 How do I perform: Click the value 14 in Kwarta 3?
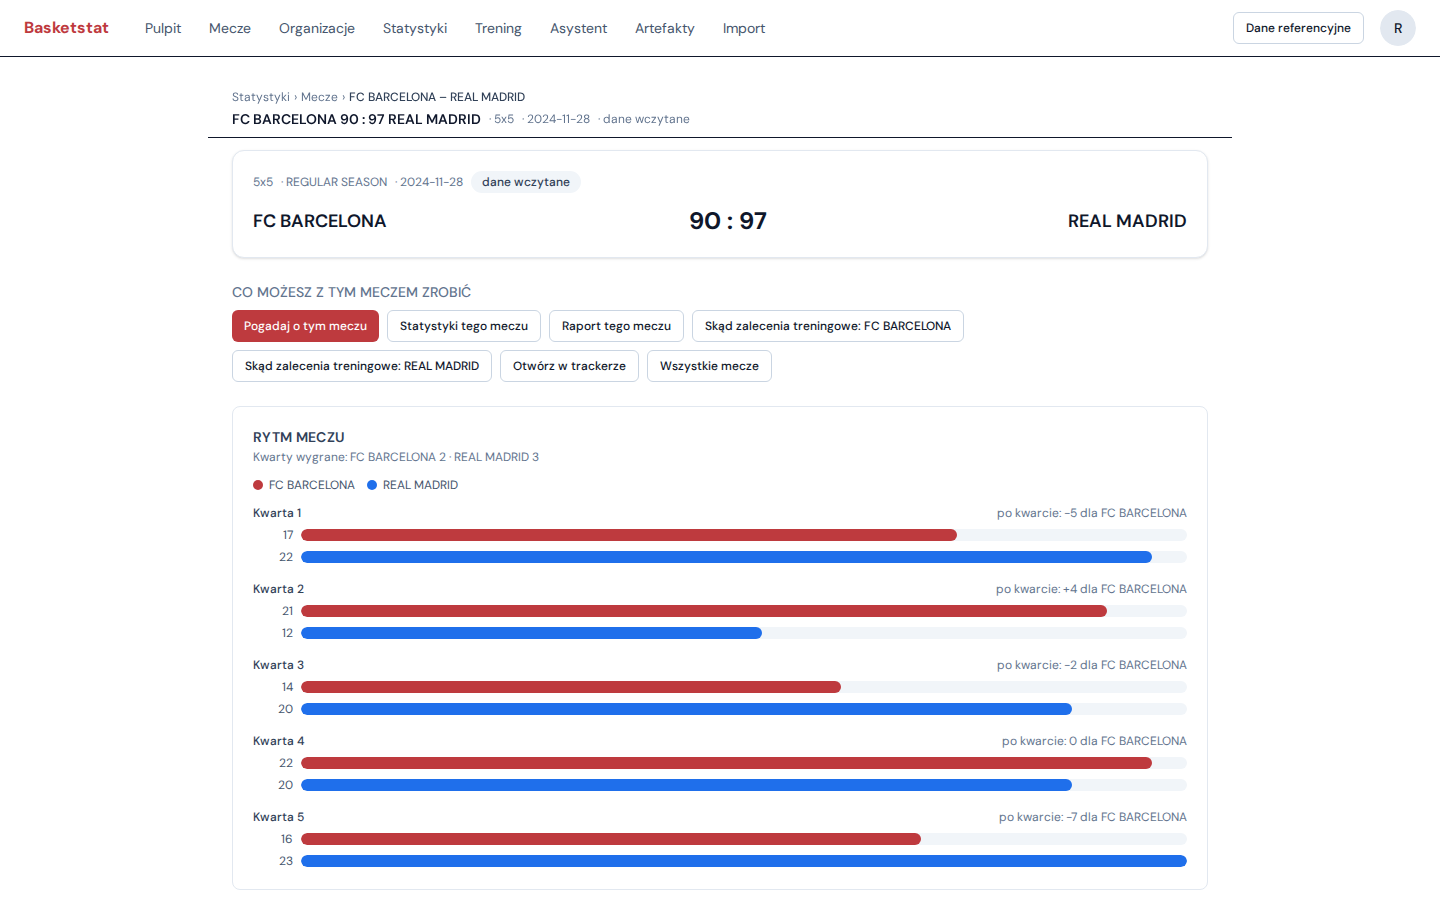coord(288,687)
